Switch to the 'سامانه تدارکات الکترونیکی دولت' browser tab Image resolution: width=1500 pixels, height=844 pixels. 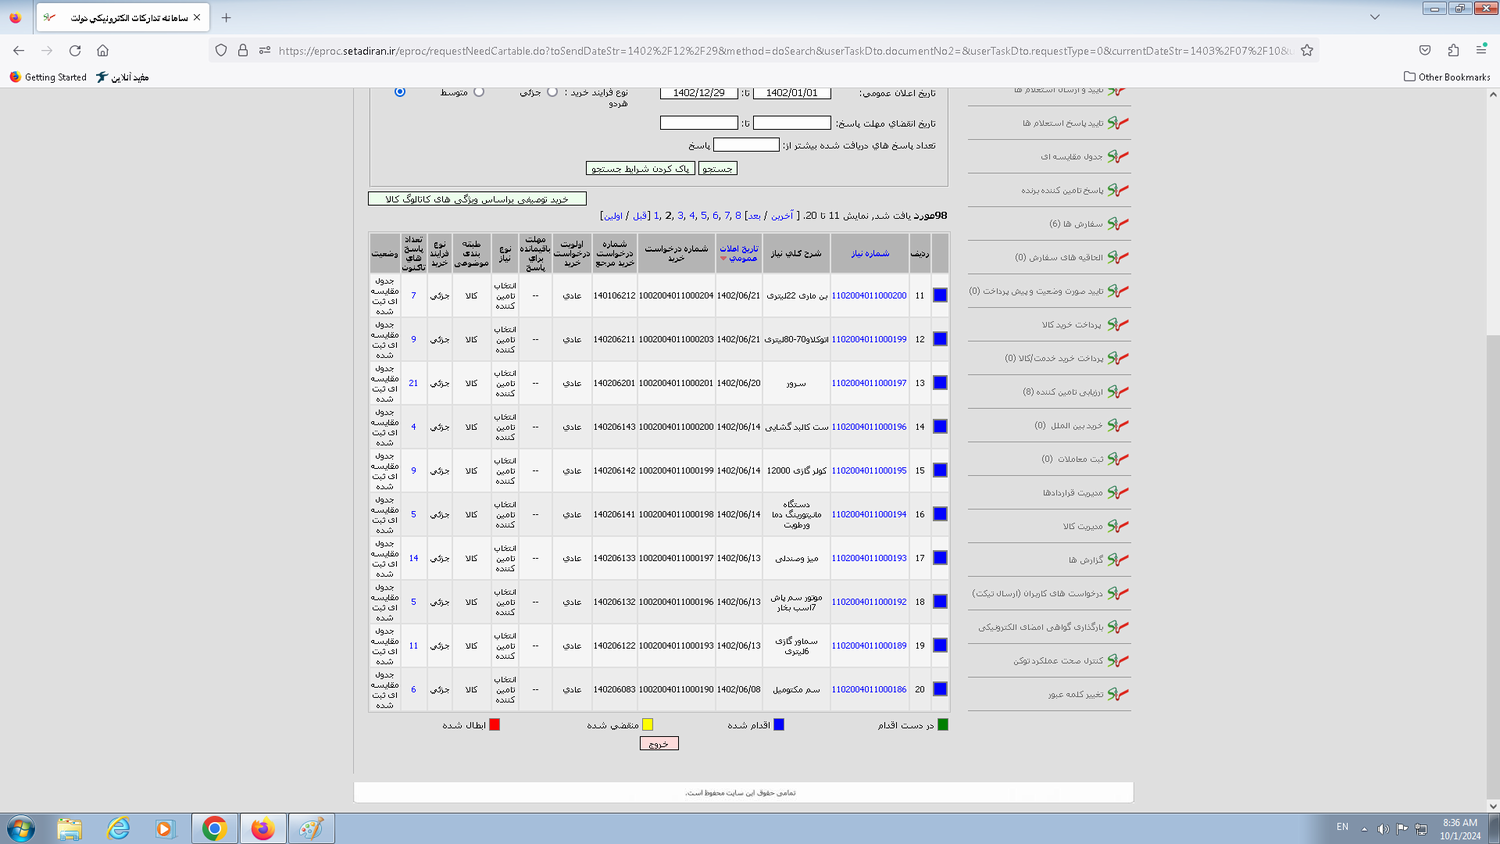click(122, 18)
